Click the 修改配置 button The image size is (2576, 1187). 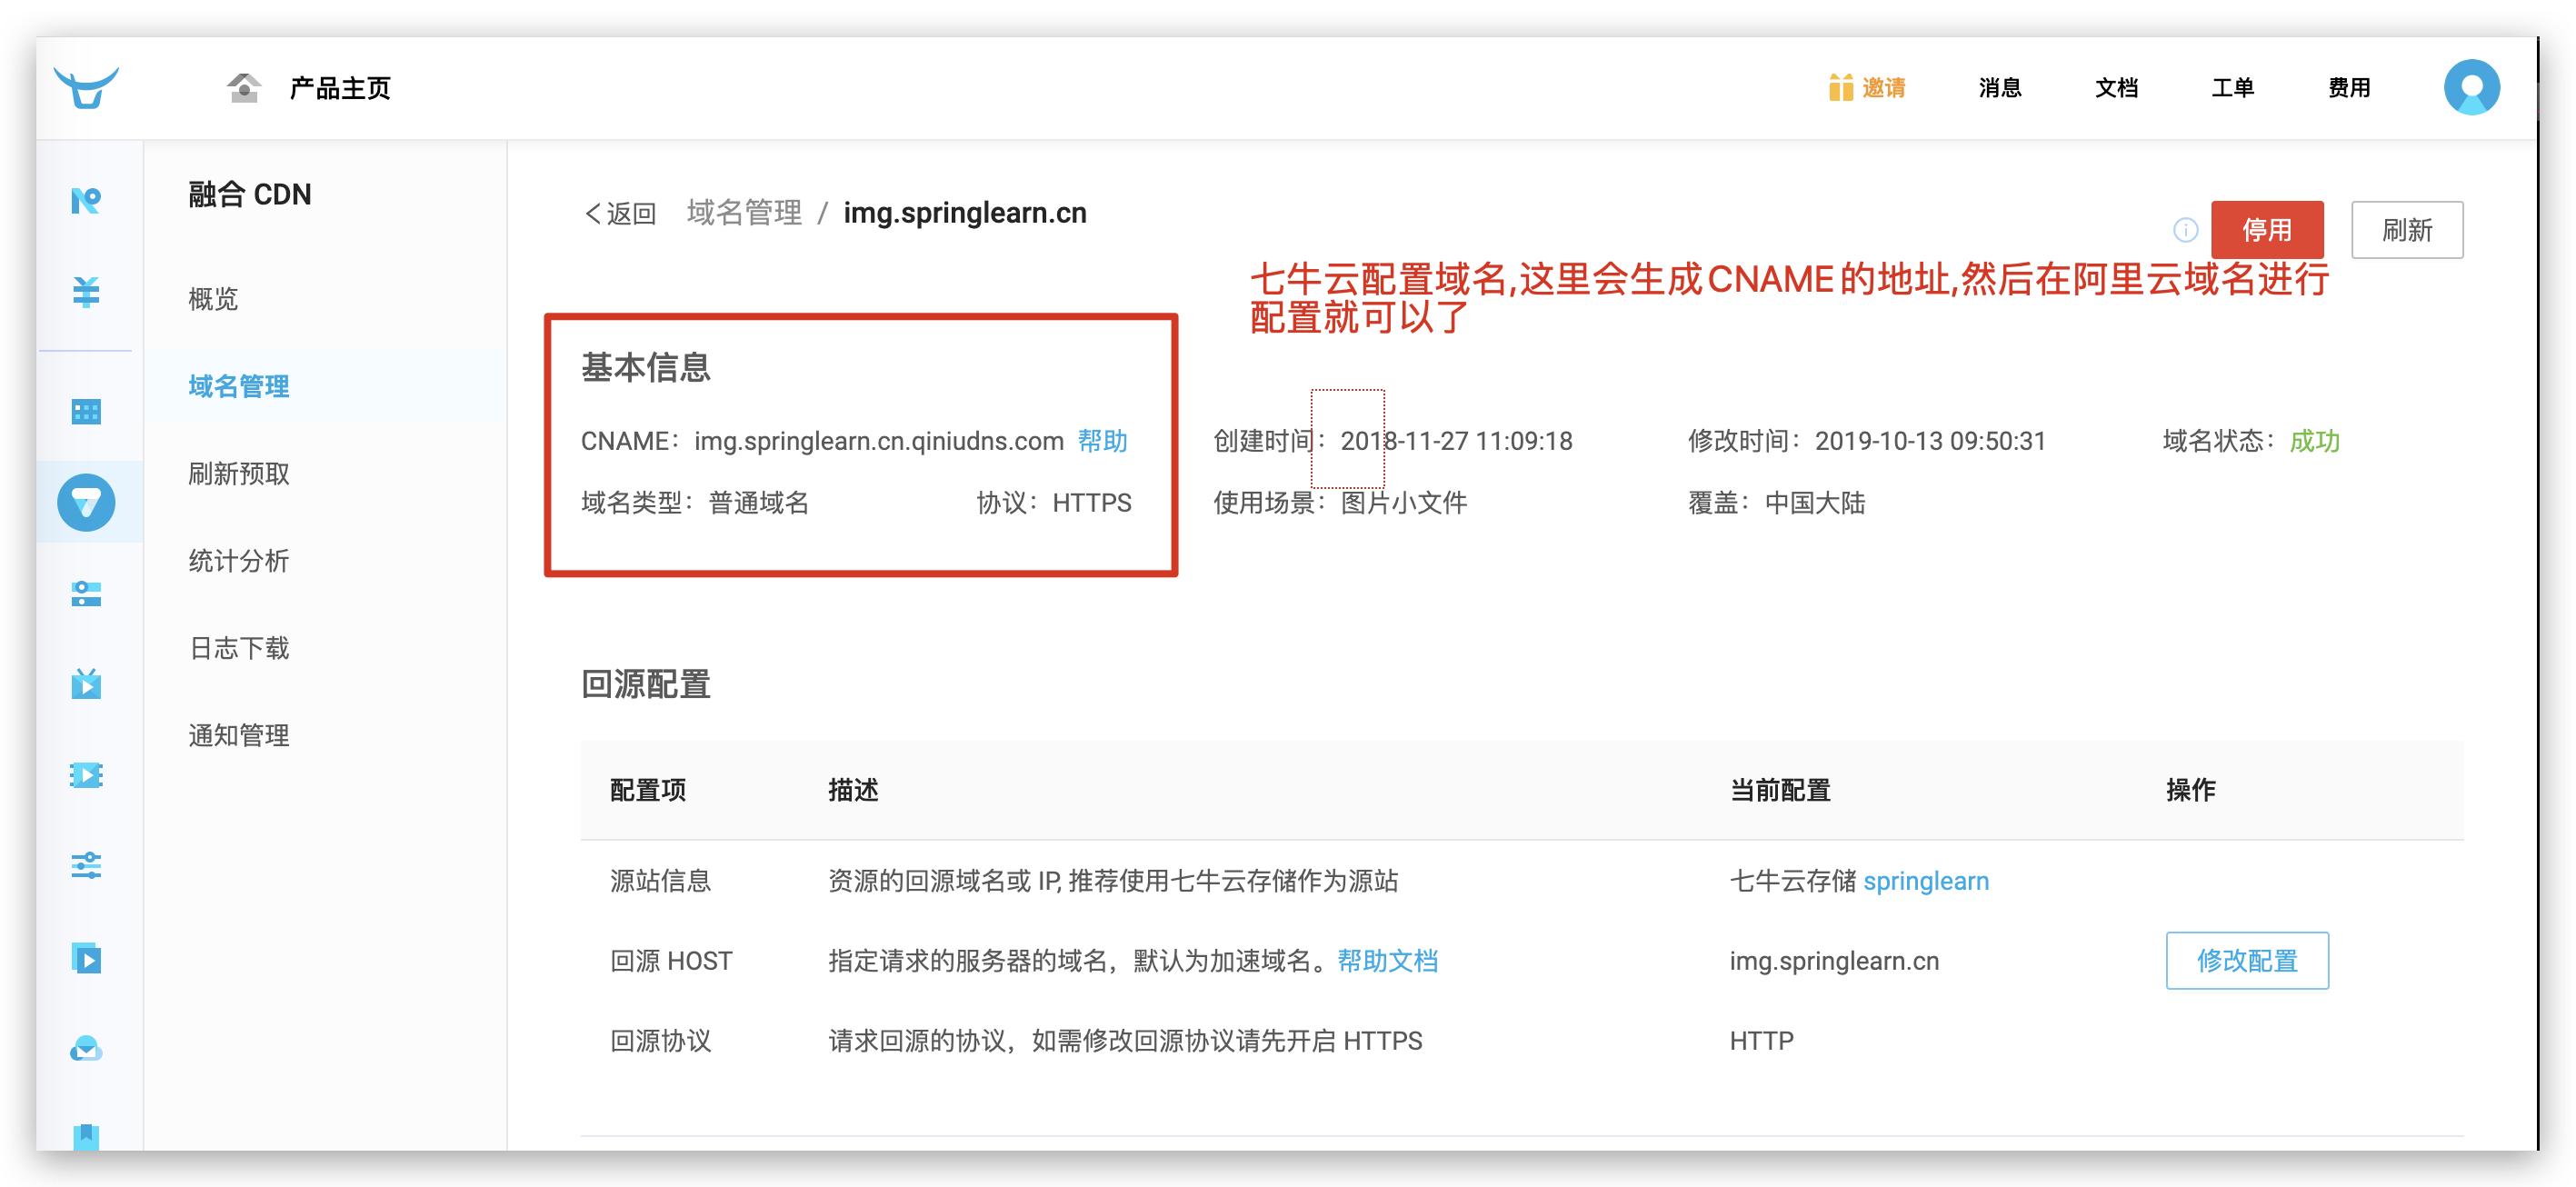click(2246, 960)
